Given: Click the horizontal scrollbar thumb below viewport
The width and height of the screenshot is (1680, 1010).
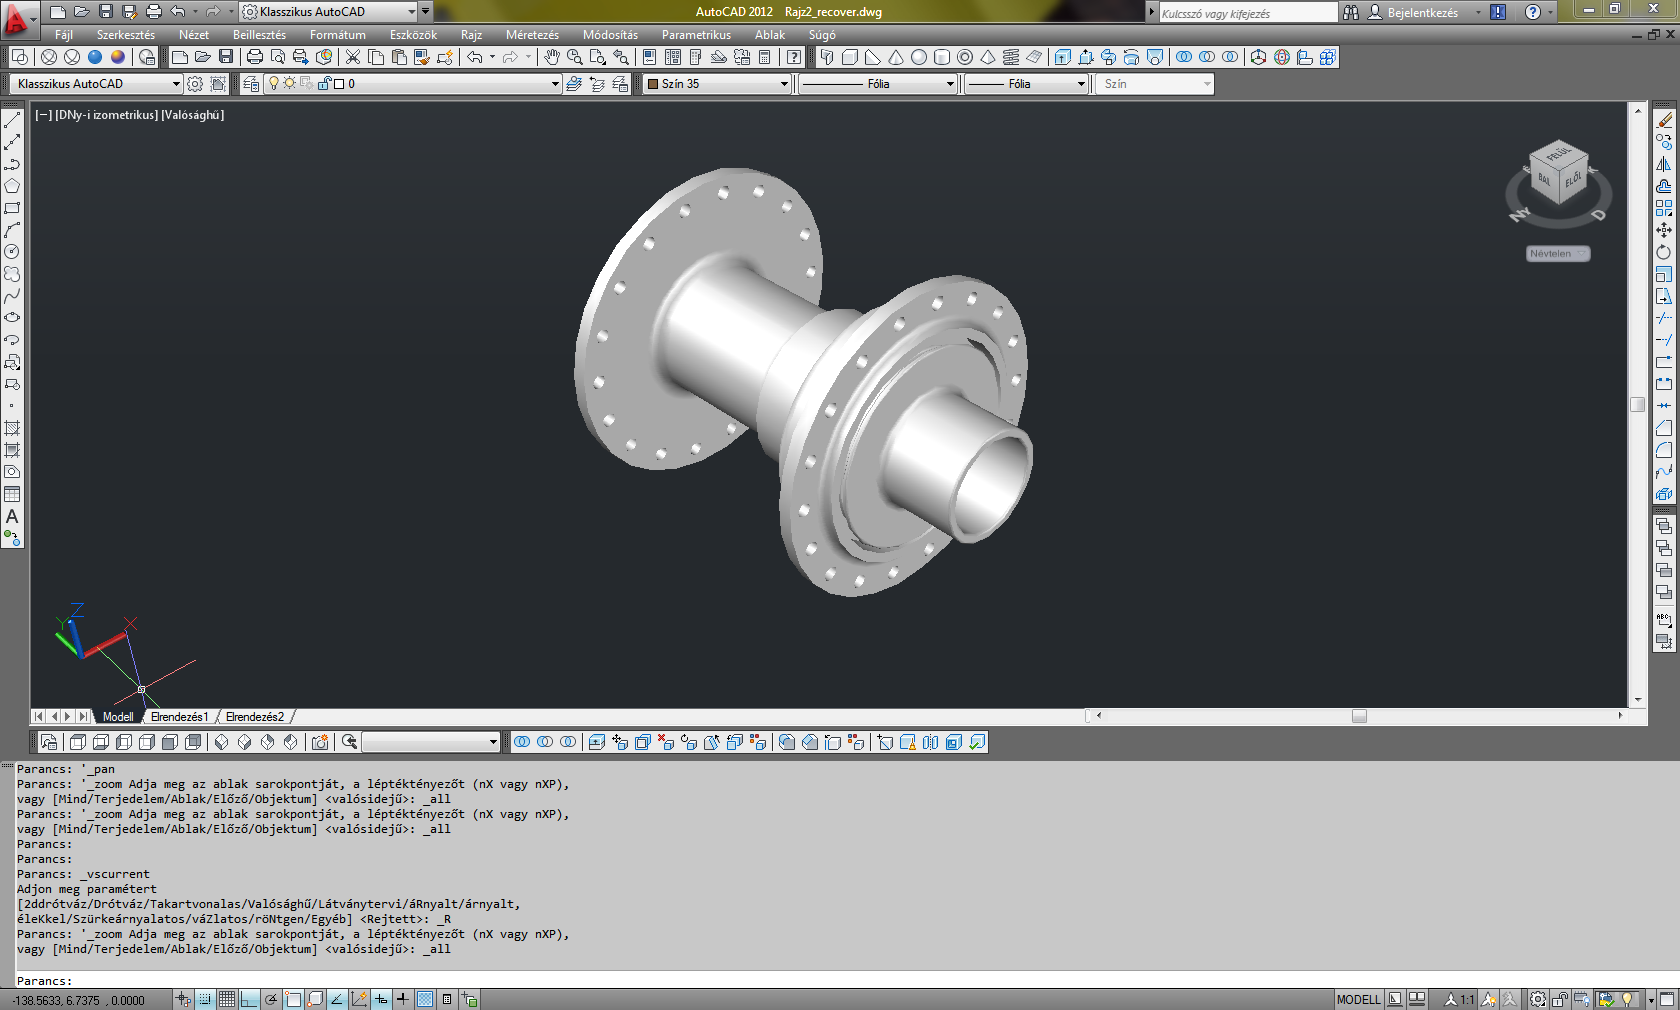Looking at the screenshot, I should 1359,716.
